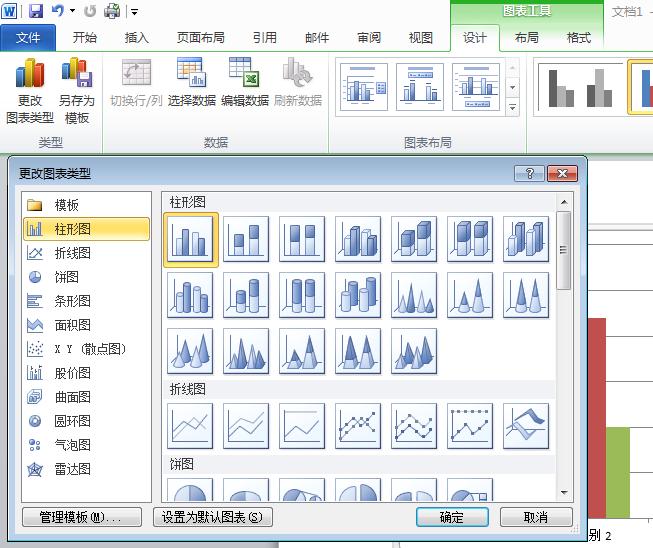Click the chart list scrollbar down arrow
653x548 pixels.
click(x=564, y=492)
